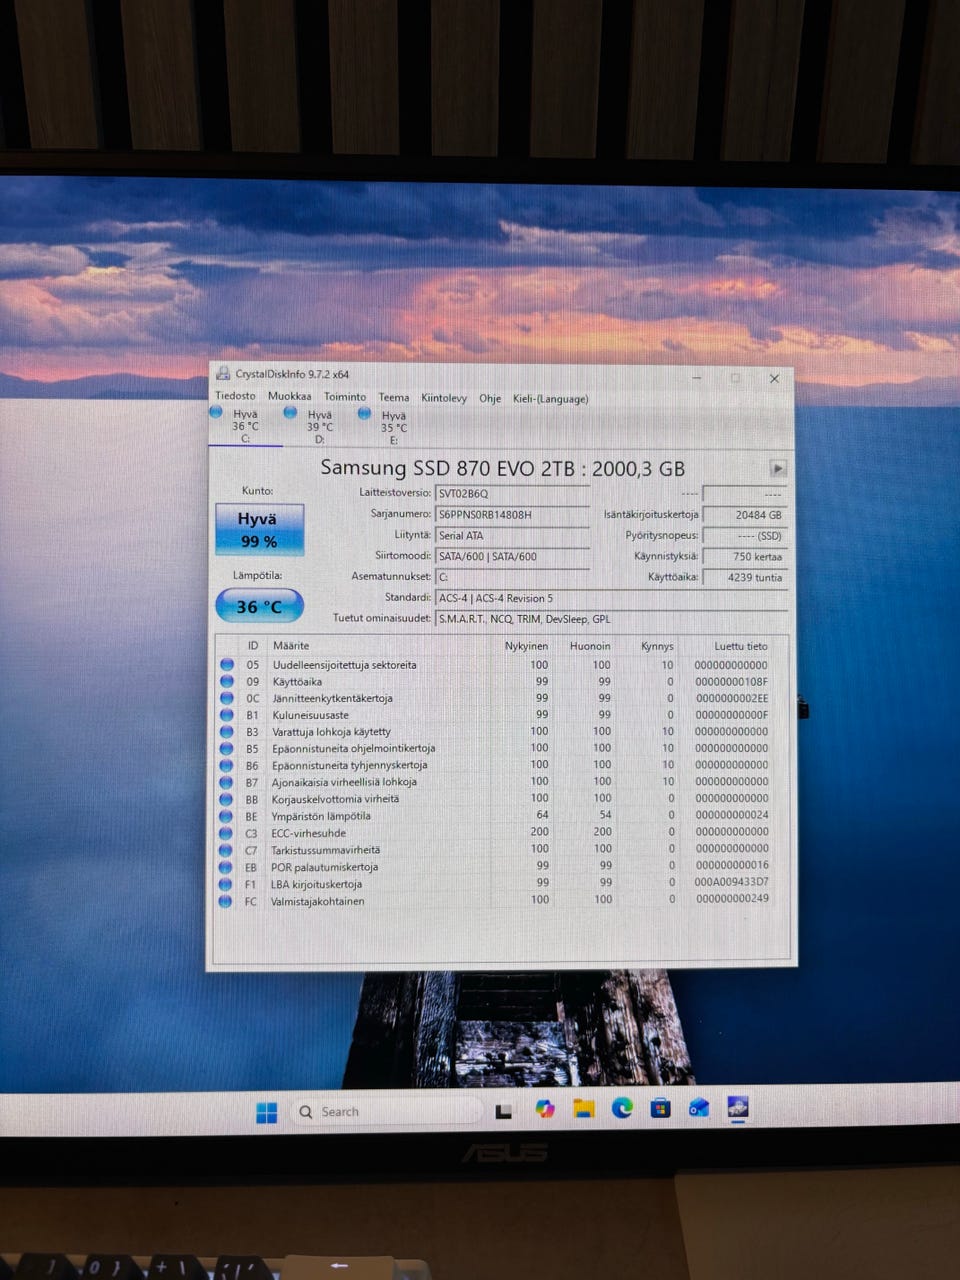Screen dimensions: 960x1280
Task: Open the Tiedosto menu
Action: (235, 396)
